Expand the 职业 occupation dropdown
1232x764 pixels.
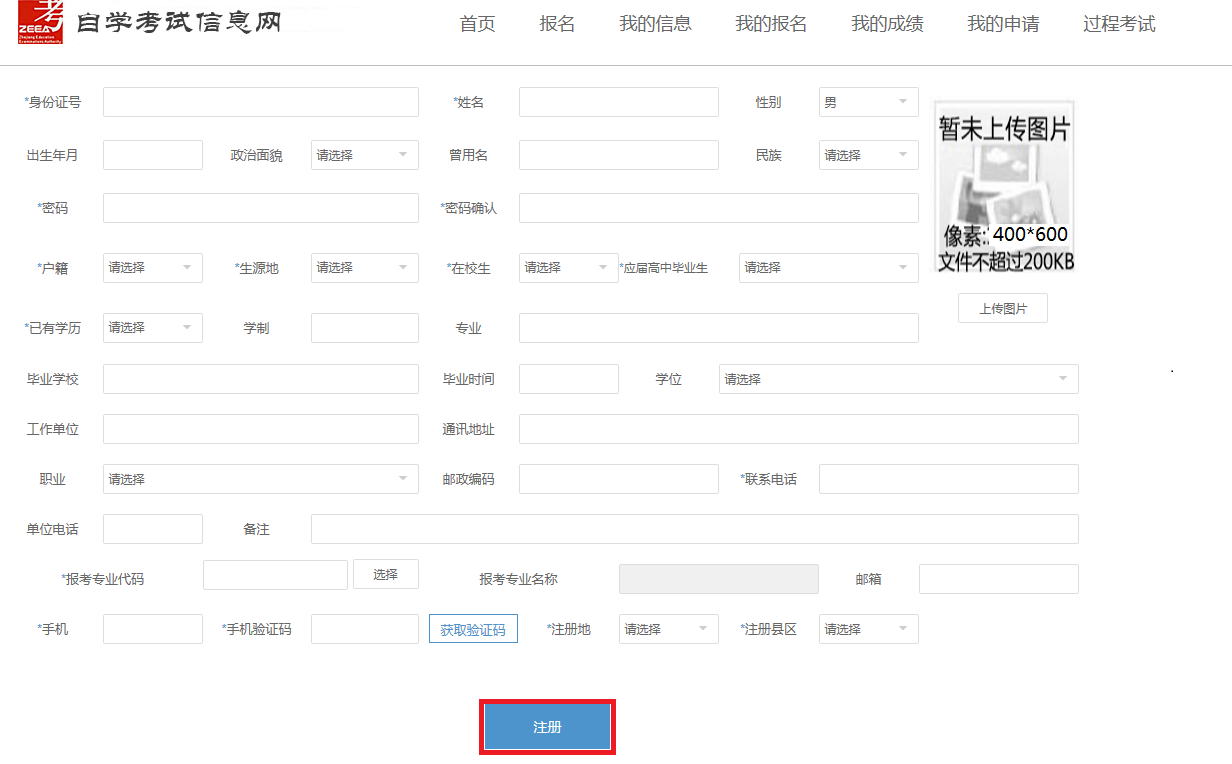(x=259, y=478)
